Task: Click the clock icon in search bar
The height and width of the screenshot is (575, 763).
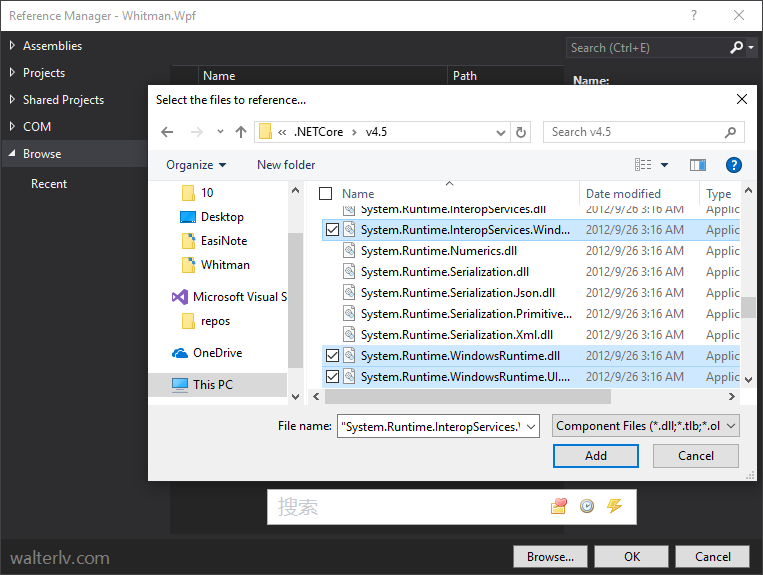Action: [587, 506]
